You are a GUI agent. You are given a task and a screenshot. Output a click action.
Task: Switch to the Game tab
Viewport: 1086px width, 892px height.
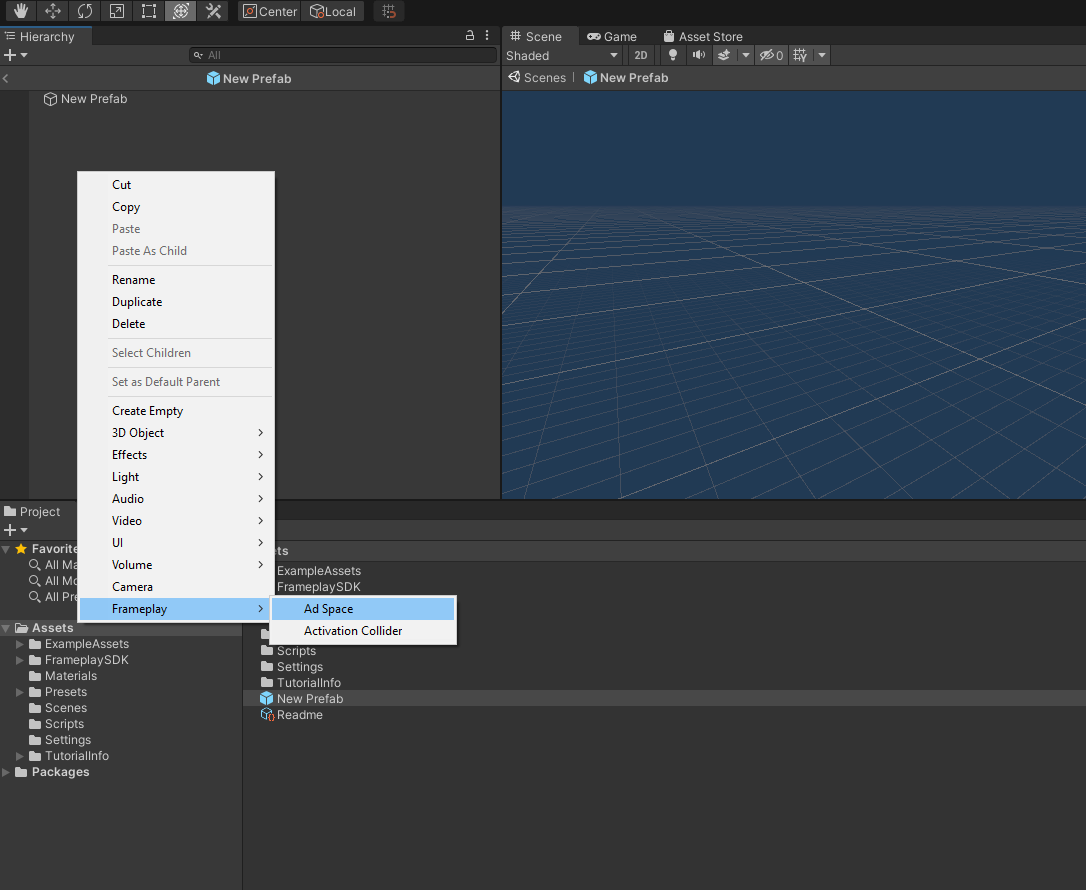[x=612, y=37]
